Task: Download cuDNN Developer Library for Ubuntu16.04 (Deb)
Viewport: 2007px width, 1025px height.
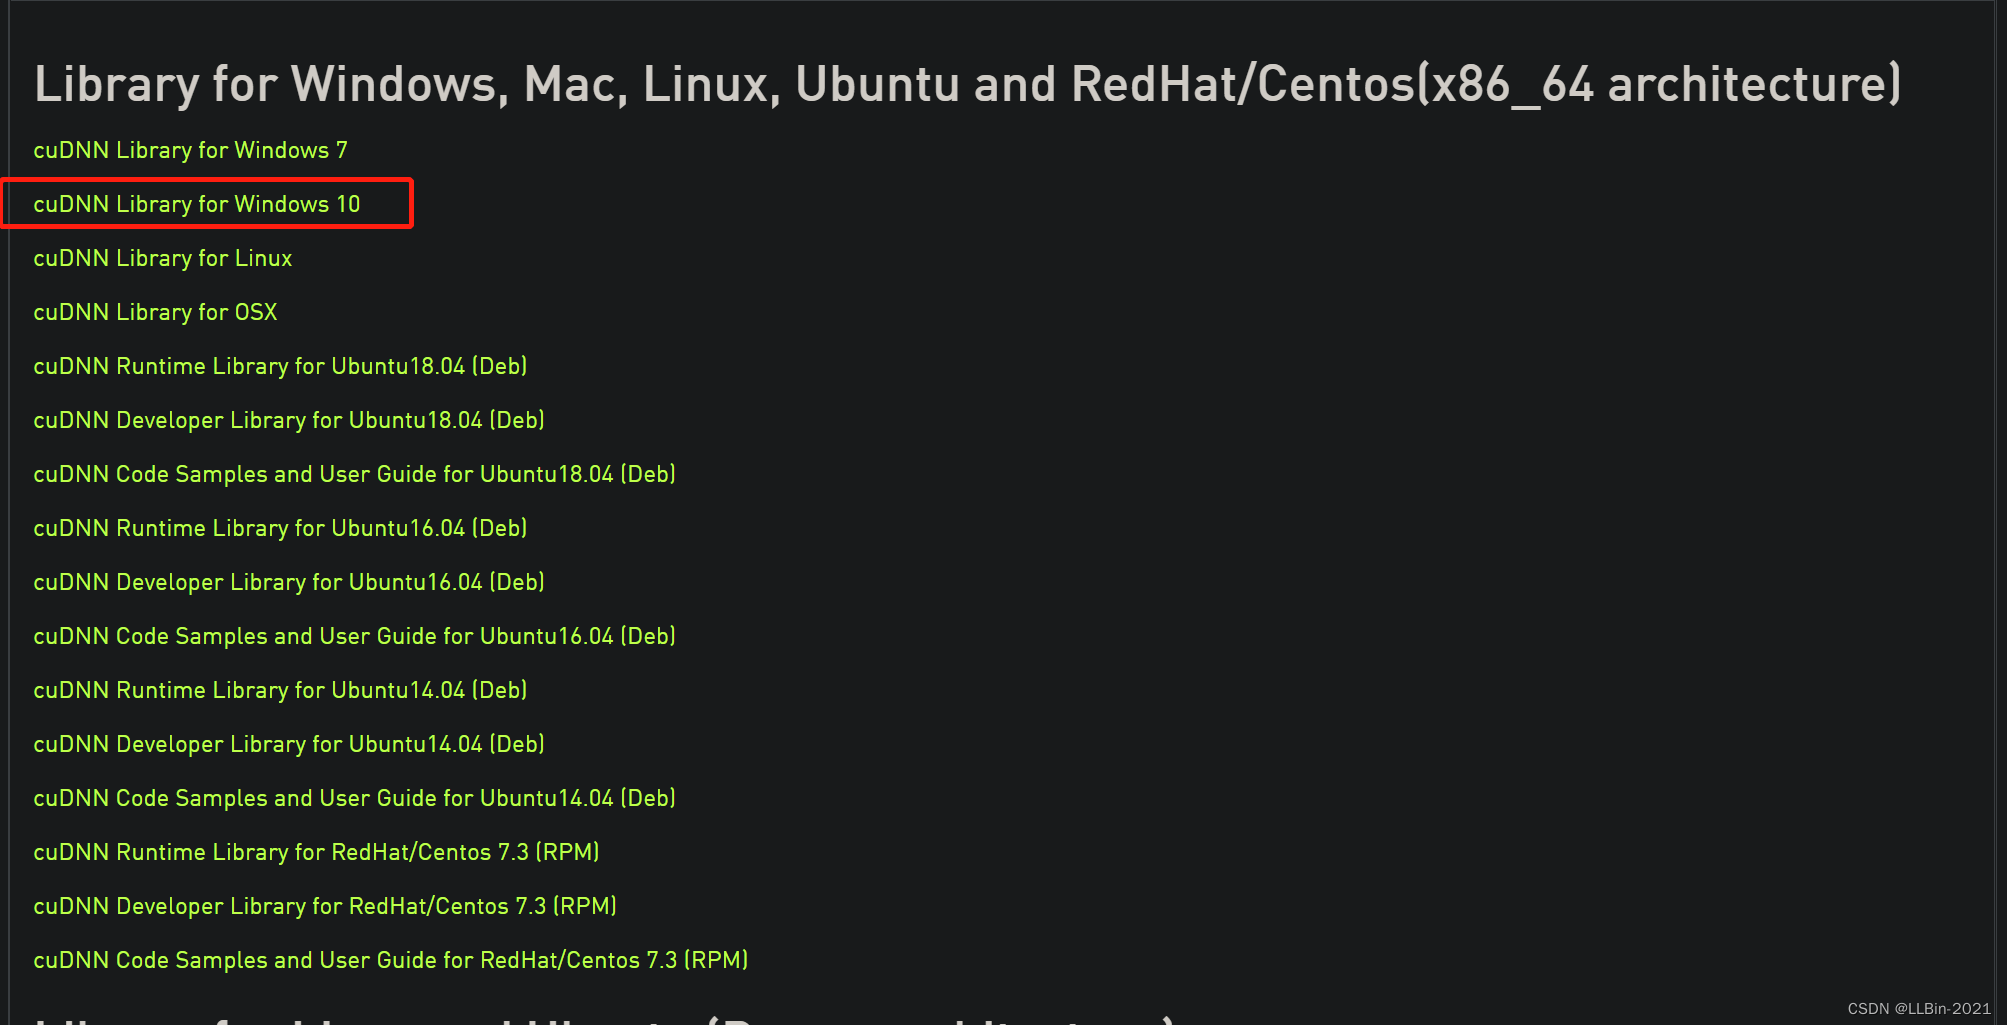Action: pos(289,582)
